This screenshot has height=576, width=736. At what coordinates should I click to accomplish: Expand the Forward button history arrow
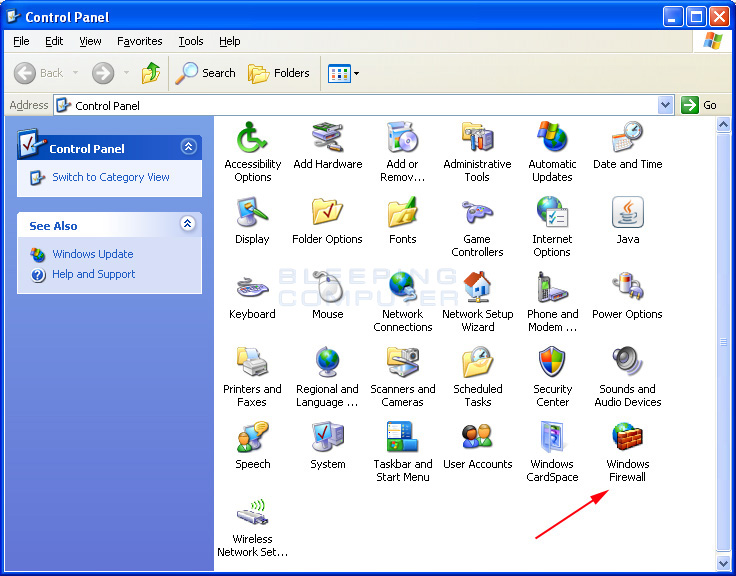click(126, 73)
